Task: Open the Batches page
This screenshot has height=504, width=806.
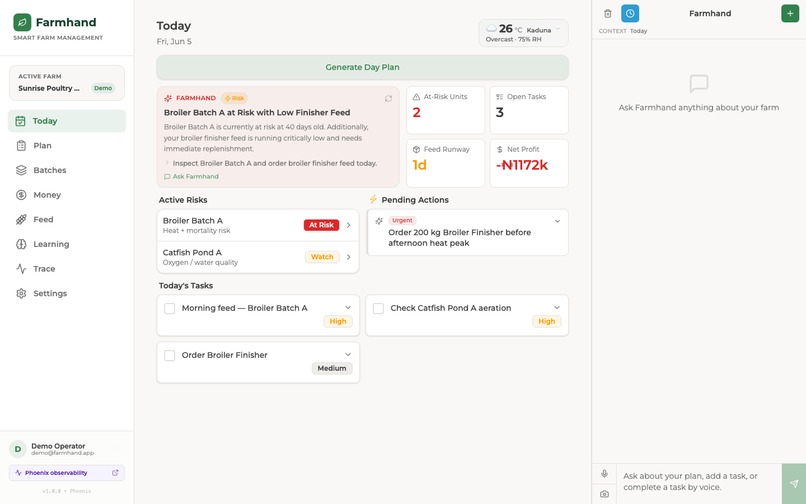Action: (x=67, y=170)
